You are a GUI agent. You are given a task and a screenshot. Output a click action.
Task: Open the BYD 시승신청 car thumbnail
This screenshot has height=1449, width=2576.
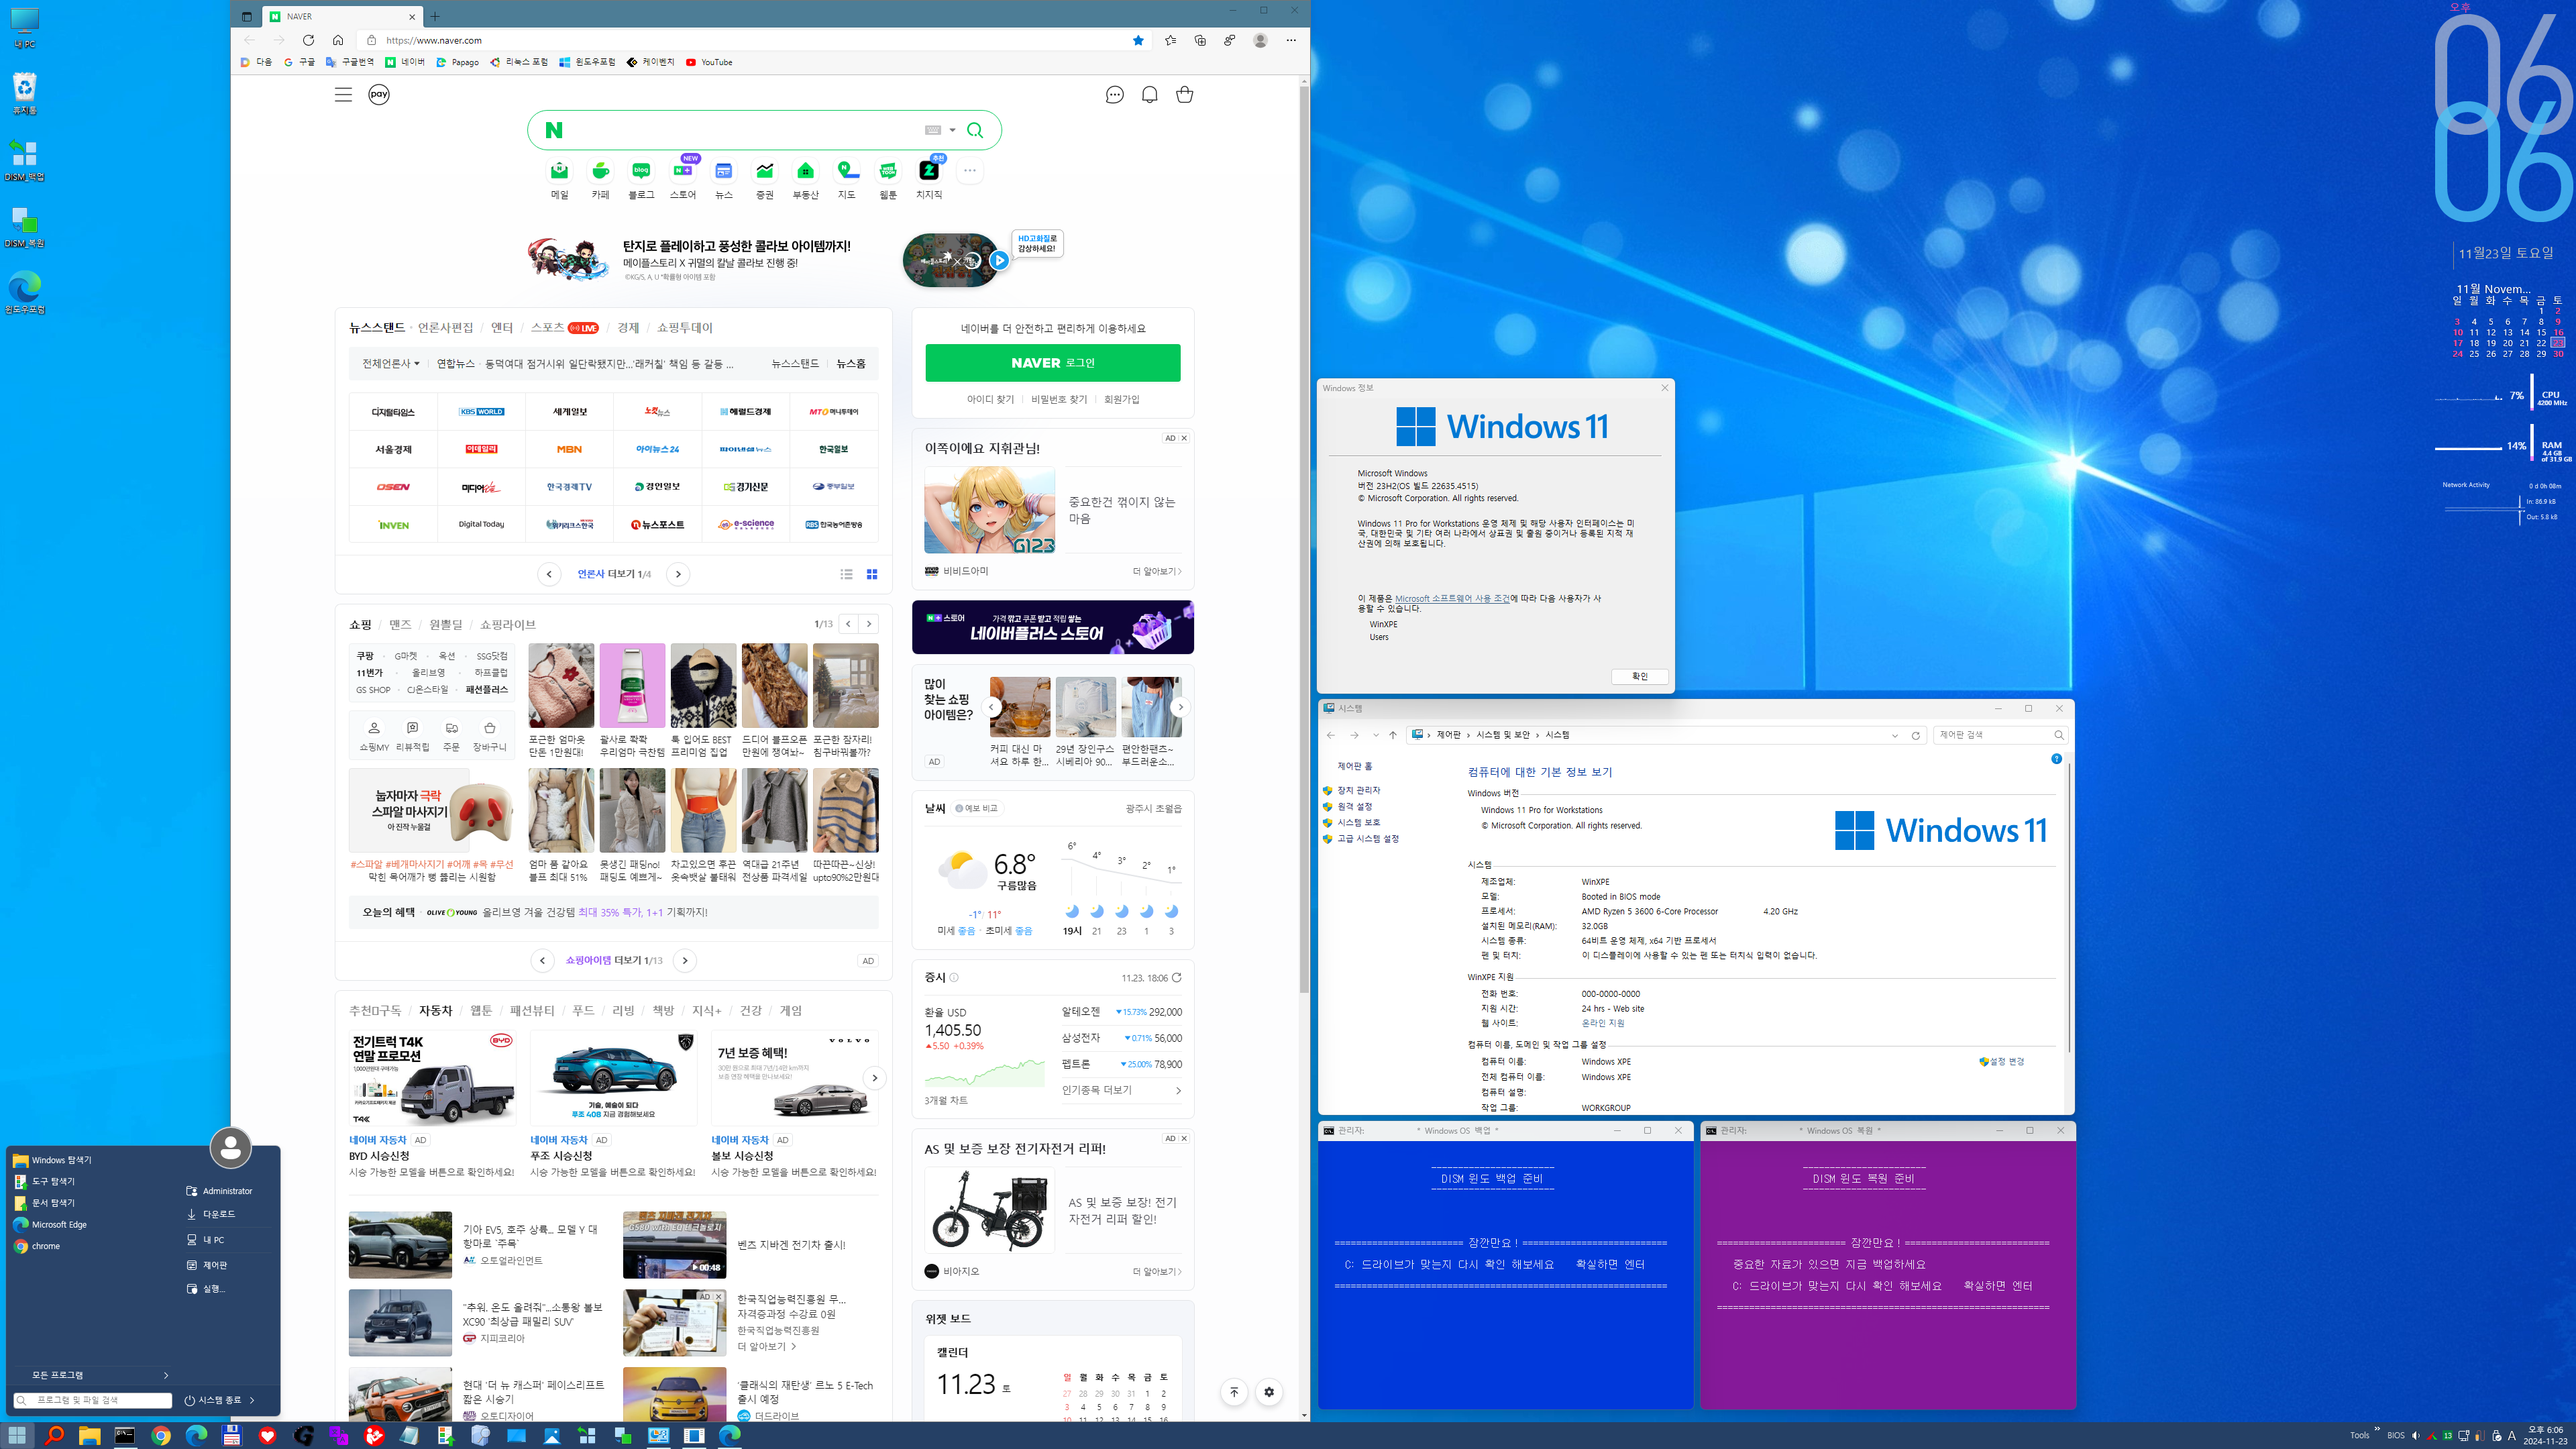(432, 1079)
